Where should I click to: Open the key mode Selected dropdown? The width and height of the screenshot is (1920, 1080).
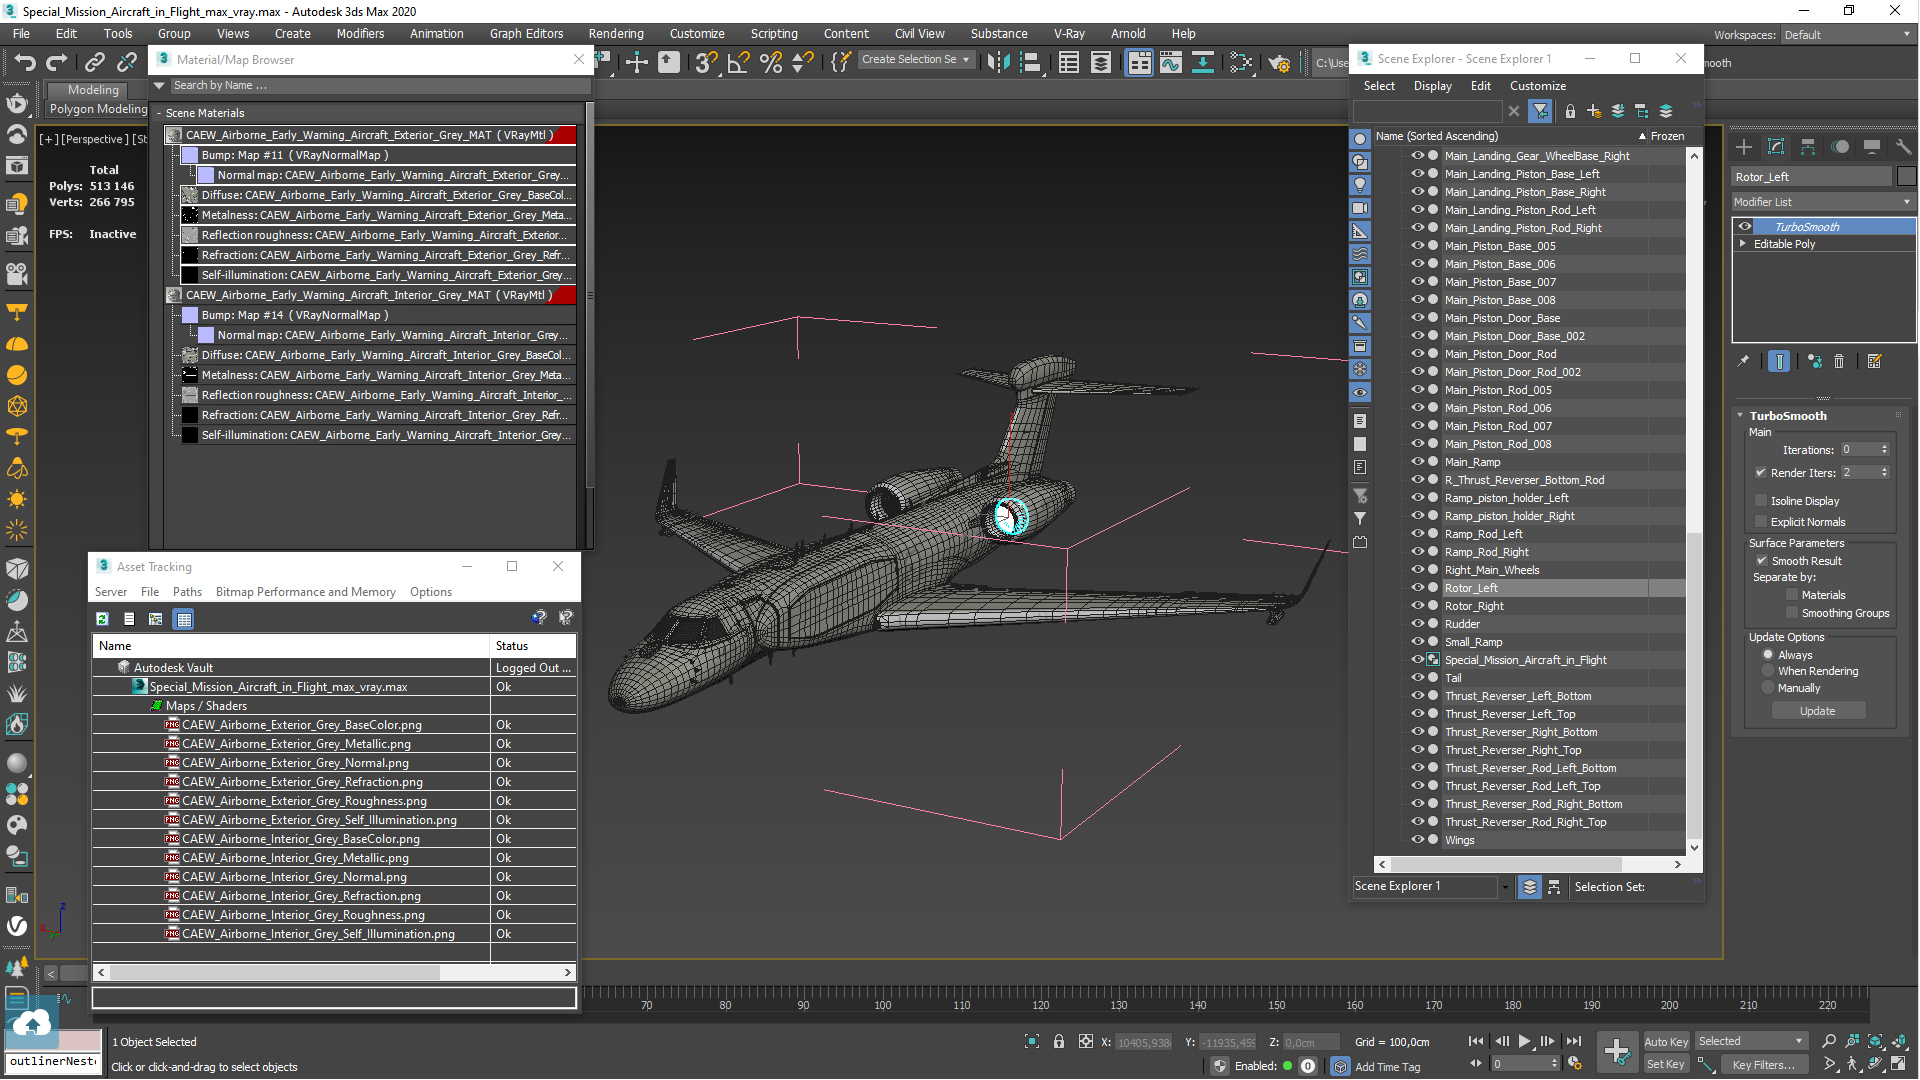coord(1751,1042)
